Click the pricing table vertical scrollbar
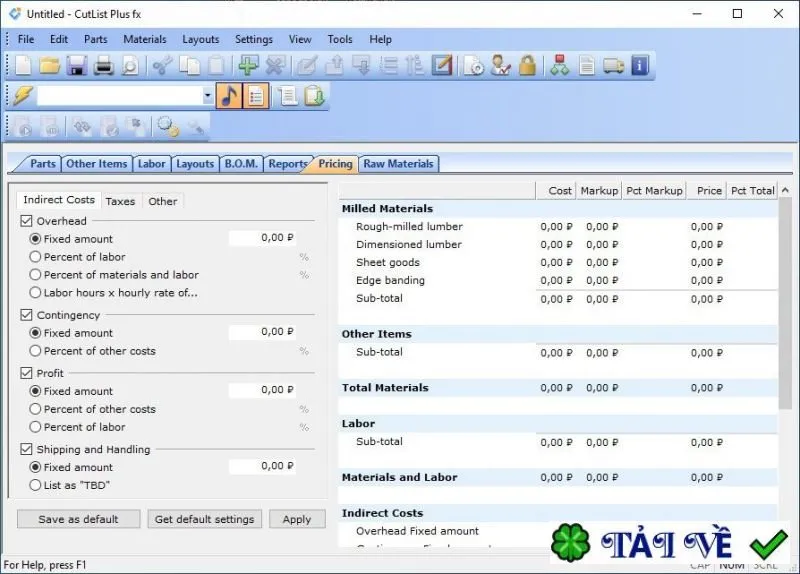This screenshot has height=574, width=800. coord(785,305)
